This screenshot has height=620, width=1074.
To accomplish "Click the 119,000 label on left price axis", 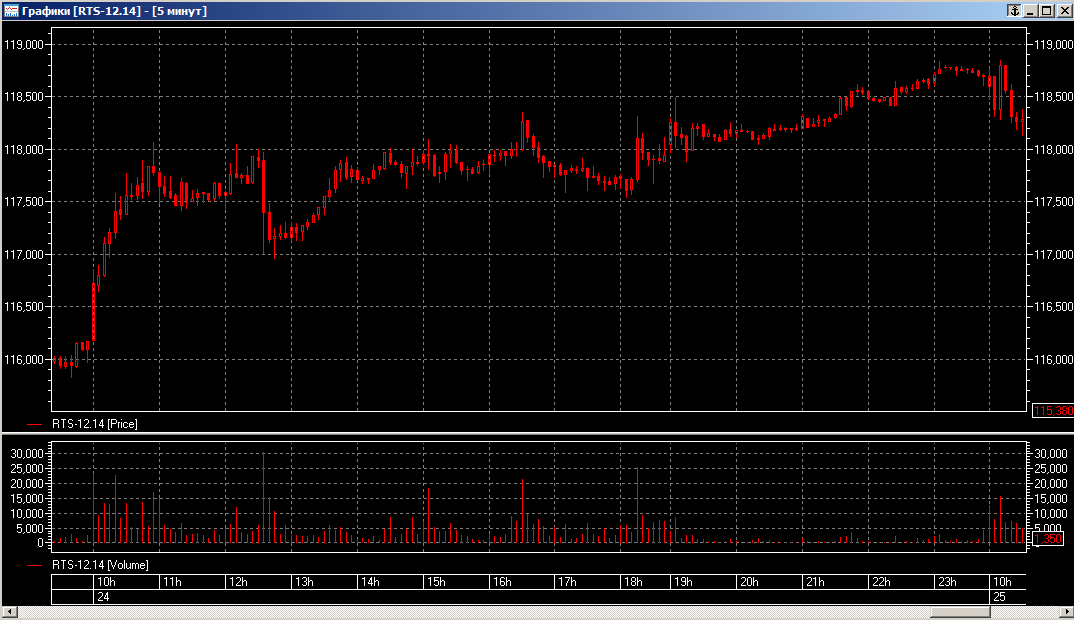I will click(x=23, y=45).
